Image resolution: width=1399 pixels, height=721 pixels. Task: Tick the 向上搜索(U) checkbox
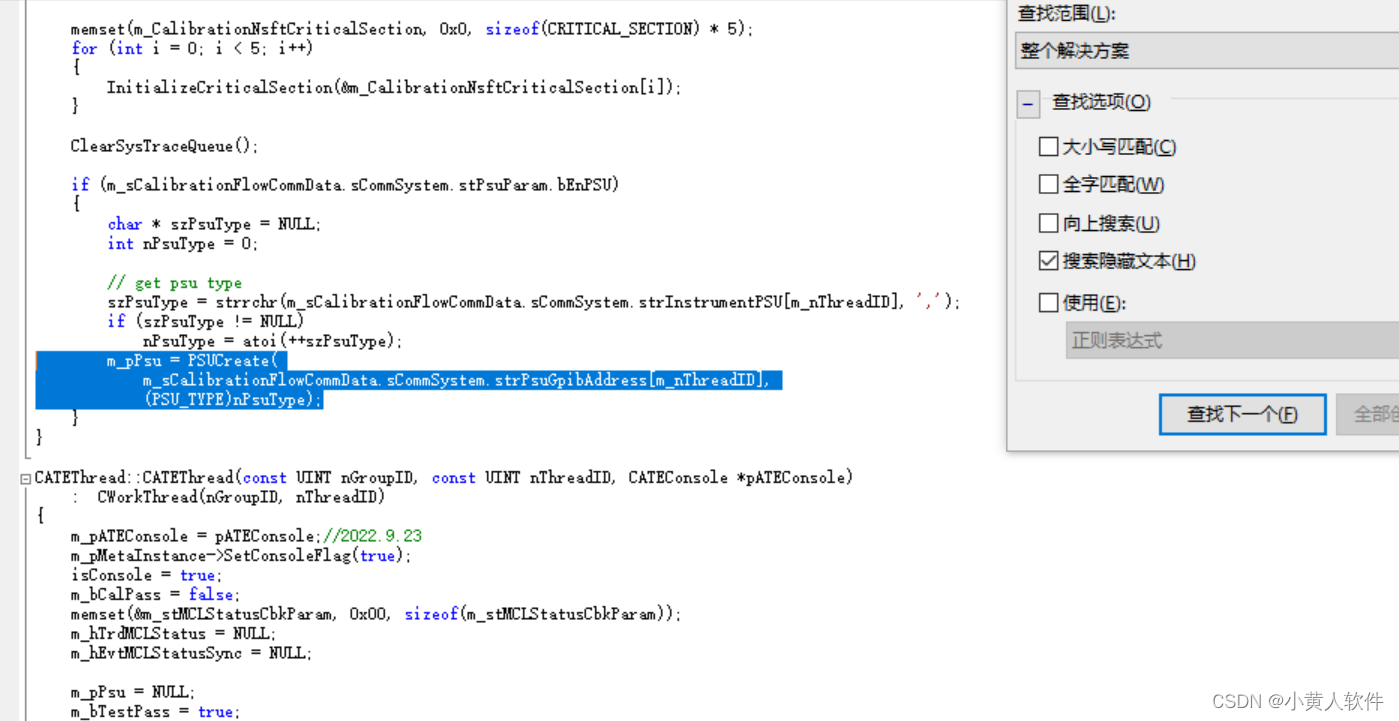(1048, 223)
